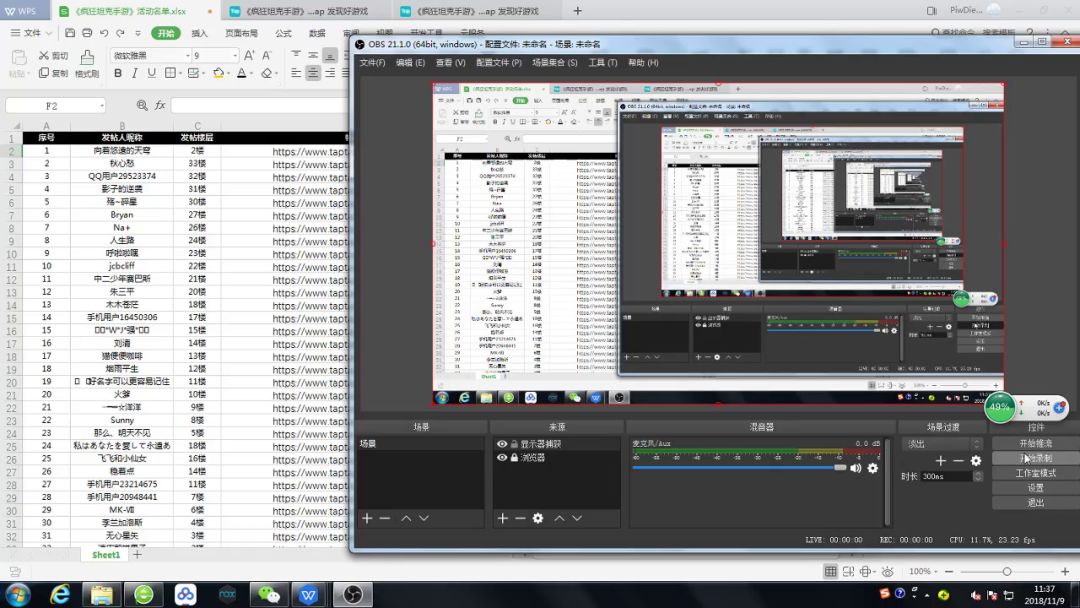1080x608 pixels.
Task: Click the insert function fx icon
Action: pyautogui.click(x=159, y=105)
